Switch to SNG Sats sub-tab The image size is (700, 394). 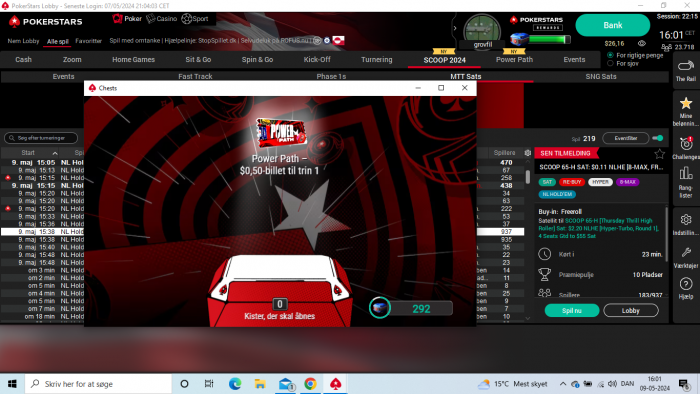[600, 76]
